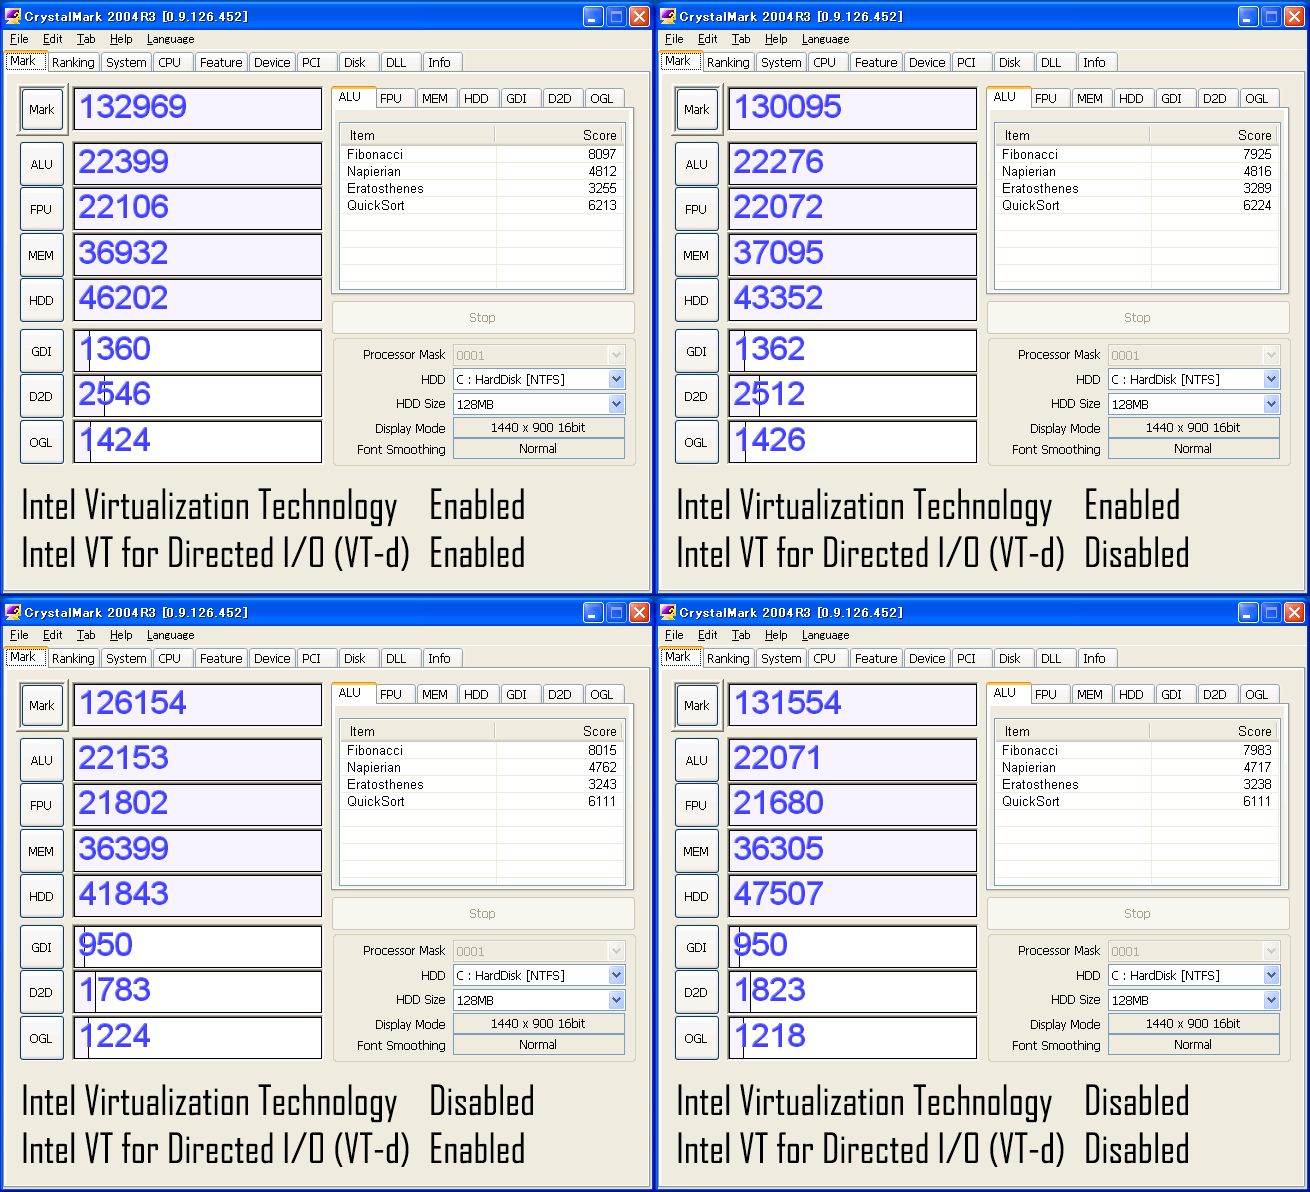Click HDD button beside score 41843

42,896
